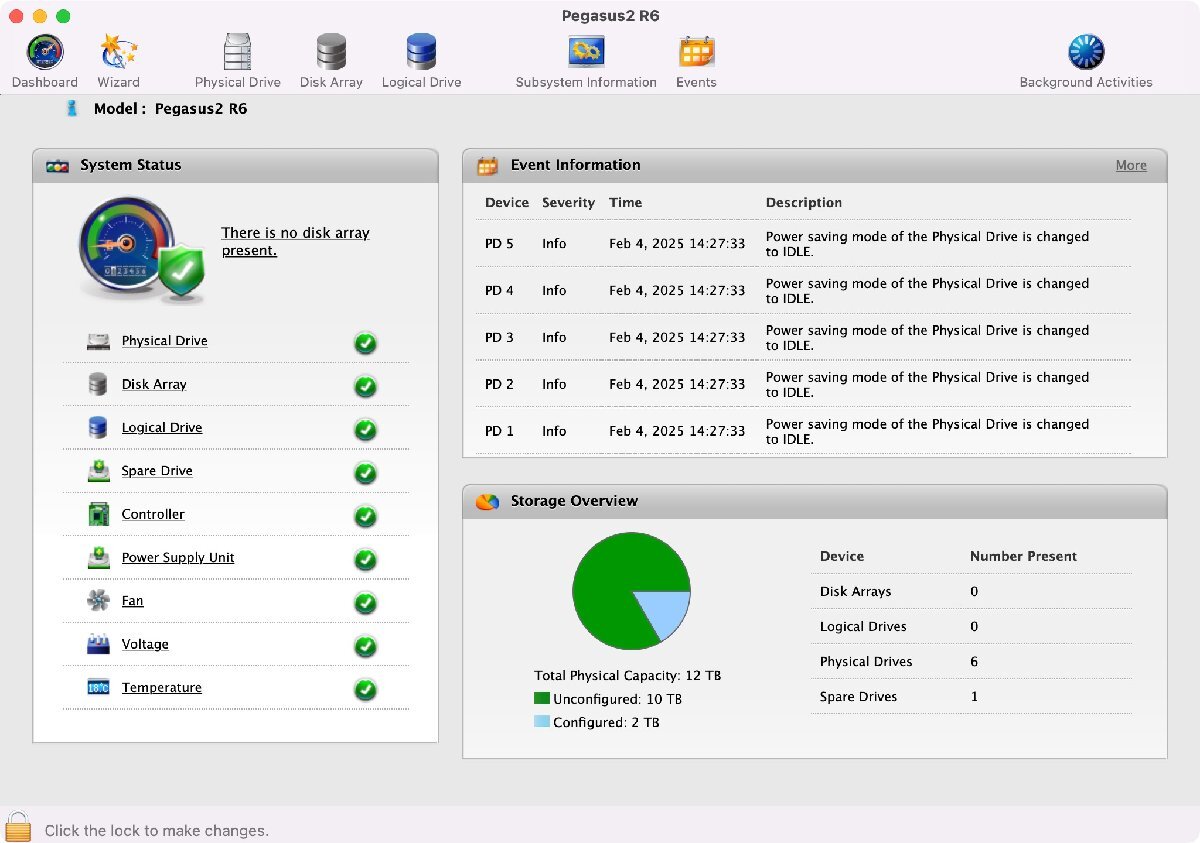Open Power Supply Unit status link

[178, 558]
